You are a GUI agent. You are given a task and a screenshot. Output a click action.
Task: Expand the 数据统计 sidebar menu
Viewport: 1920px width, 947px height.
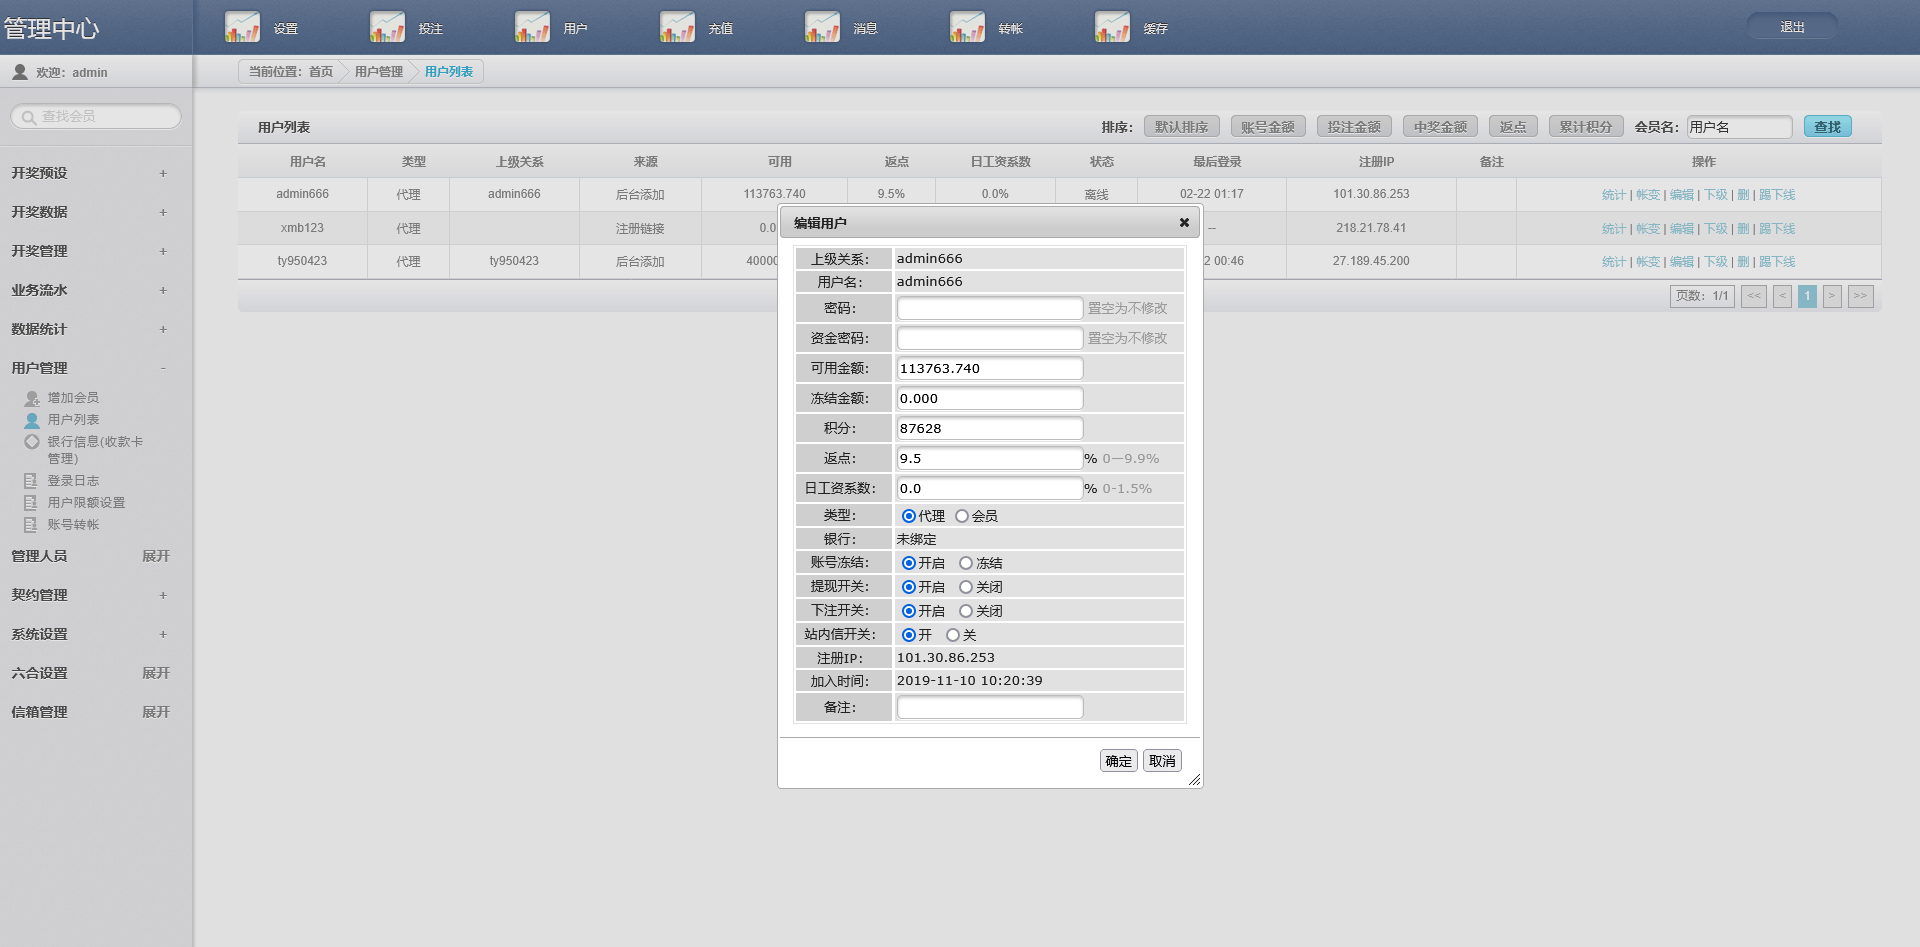point(163,329)
